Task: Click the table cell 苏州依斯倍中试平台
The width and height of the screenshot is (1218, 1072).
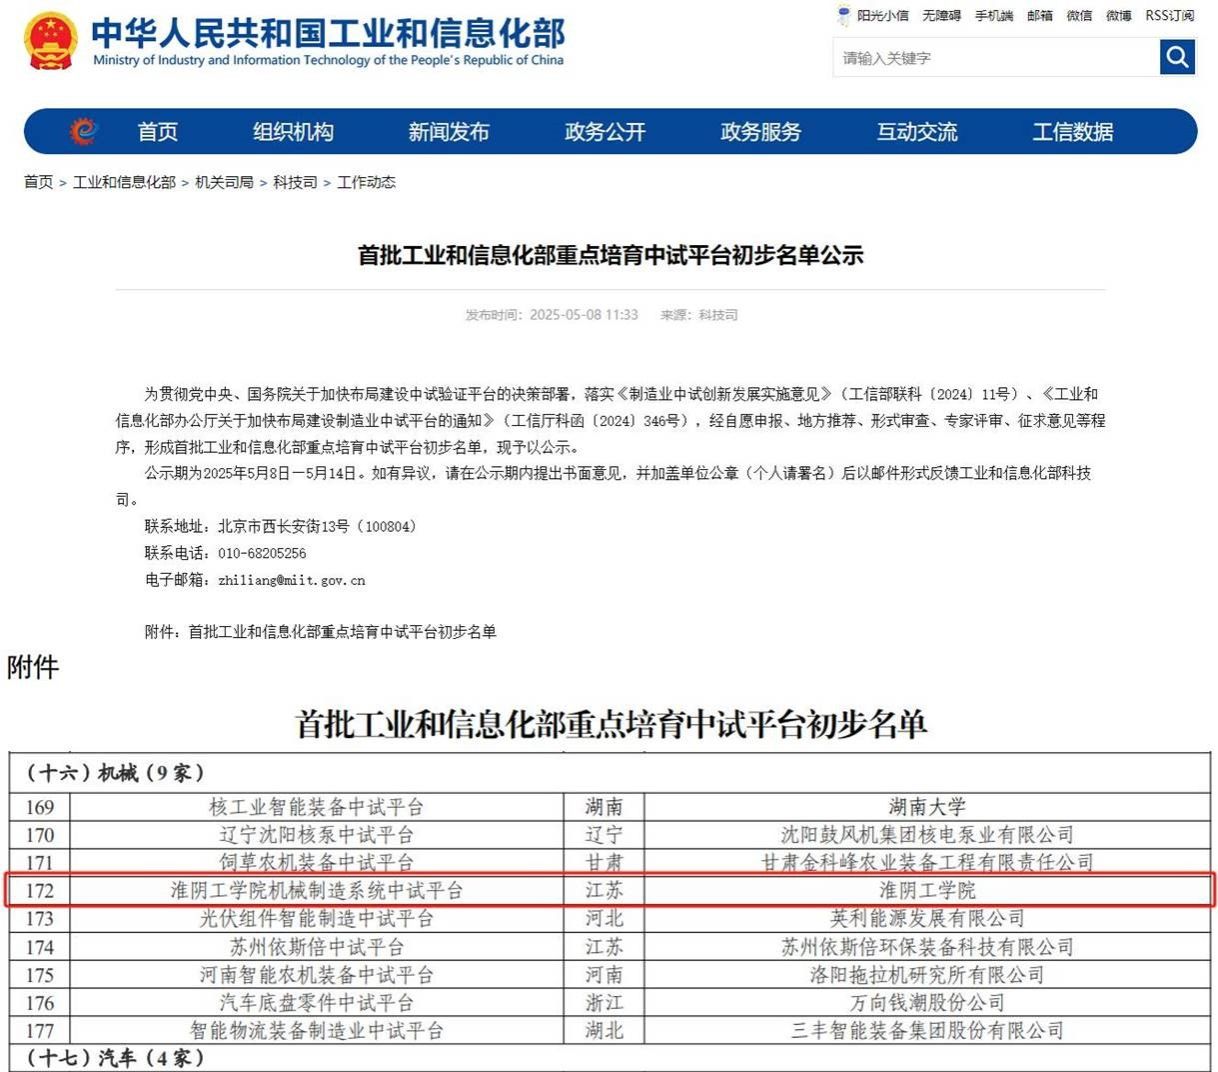Action: (316, 947)
